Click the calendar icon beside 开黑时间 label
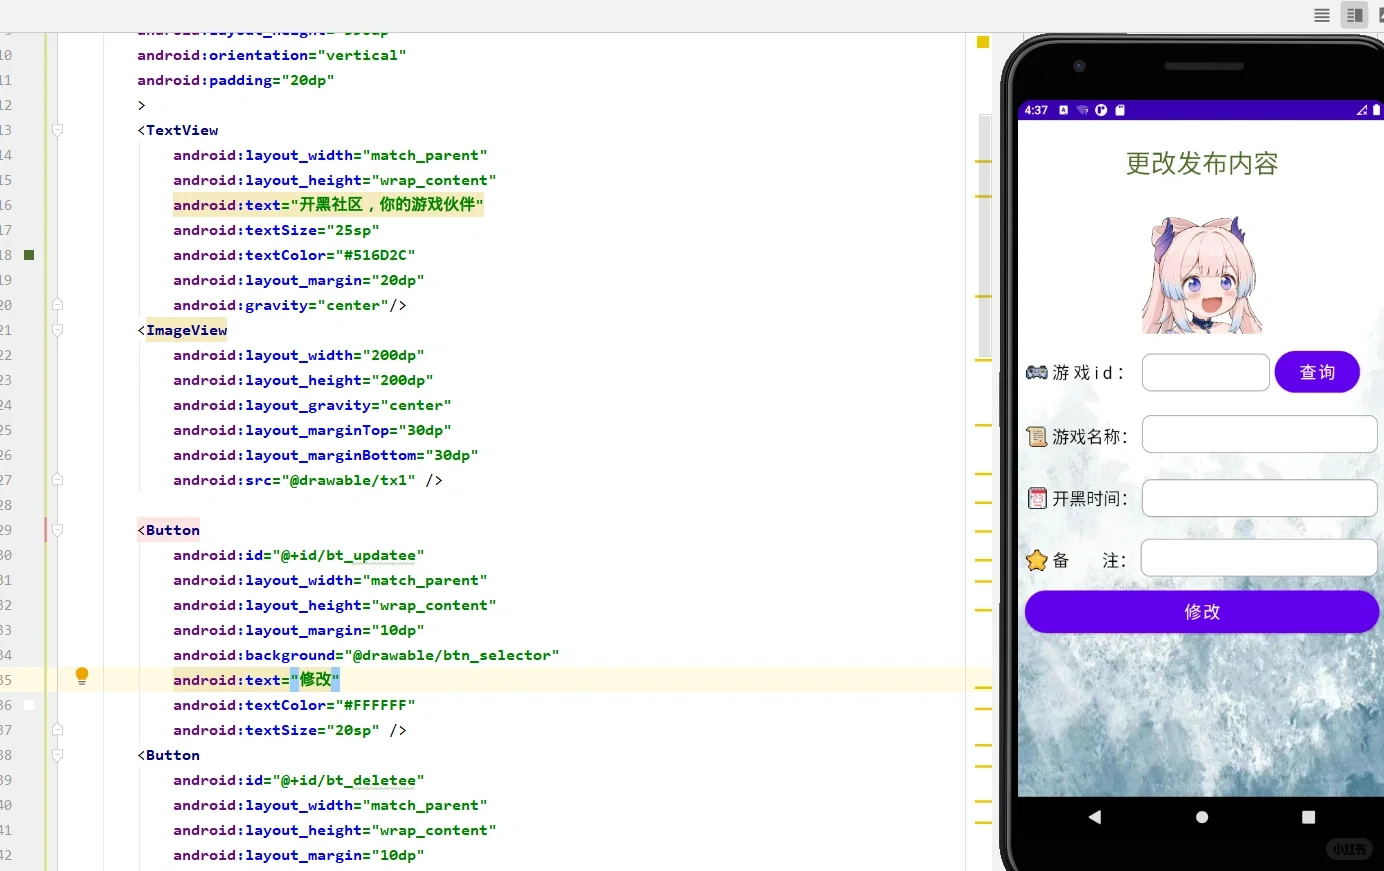Screen dimensions: 1384x871 pyautogui.click(x=1037, y=497)
